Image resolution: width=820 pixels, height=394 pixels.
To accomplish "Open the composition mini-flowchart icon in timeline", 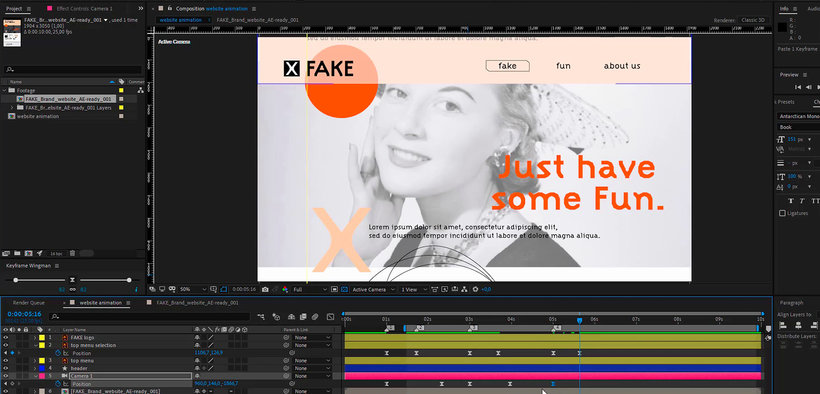I will 261,317.
